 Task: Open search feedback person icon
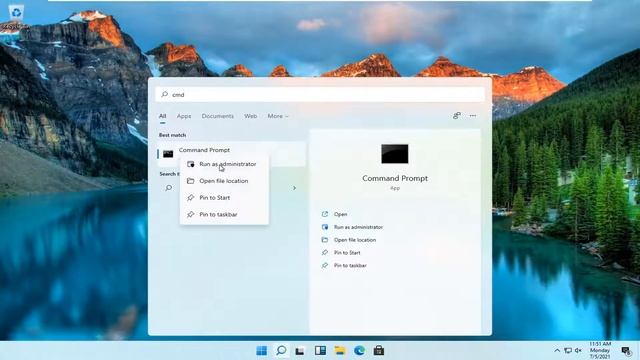click(457, 116)
